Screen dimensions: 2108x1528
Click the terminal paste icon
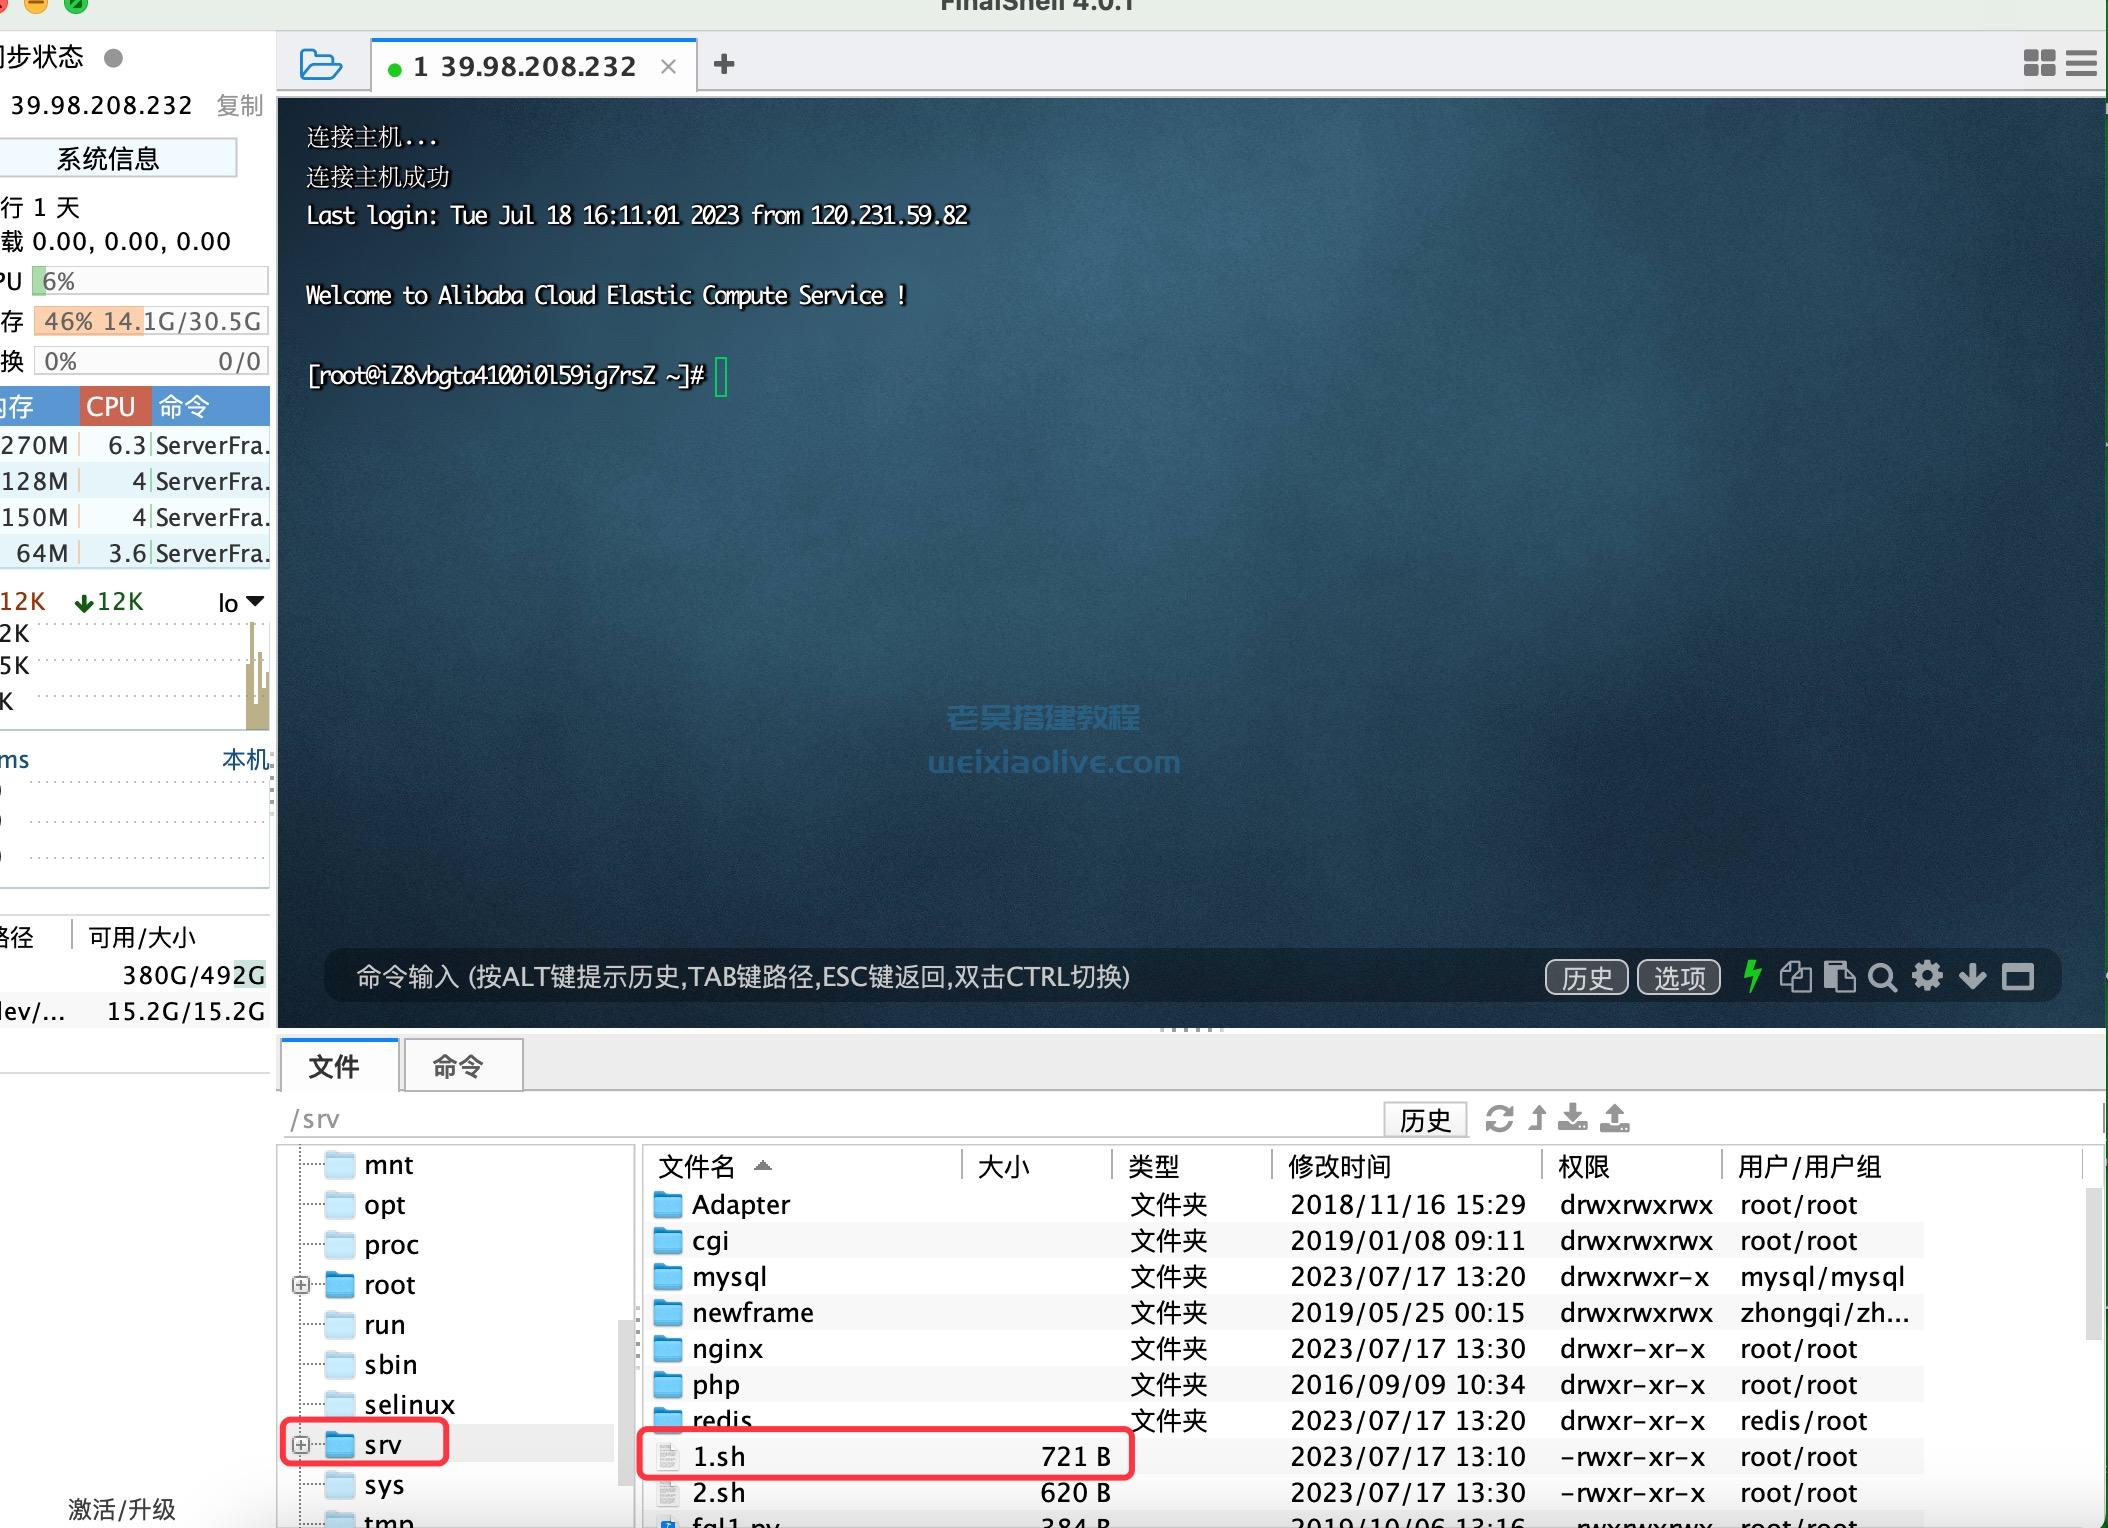1839,976
